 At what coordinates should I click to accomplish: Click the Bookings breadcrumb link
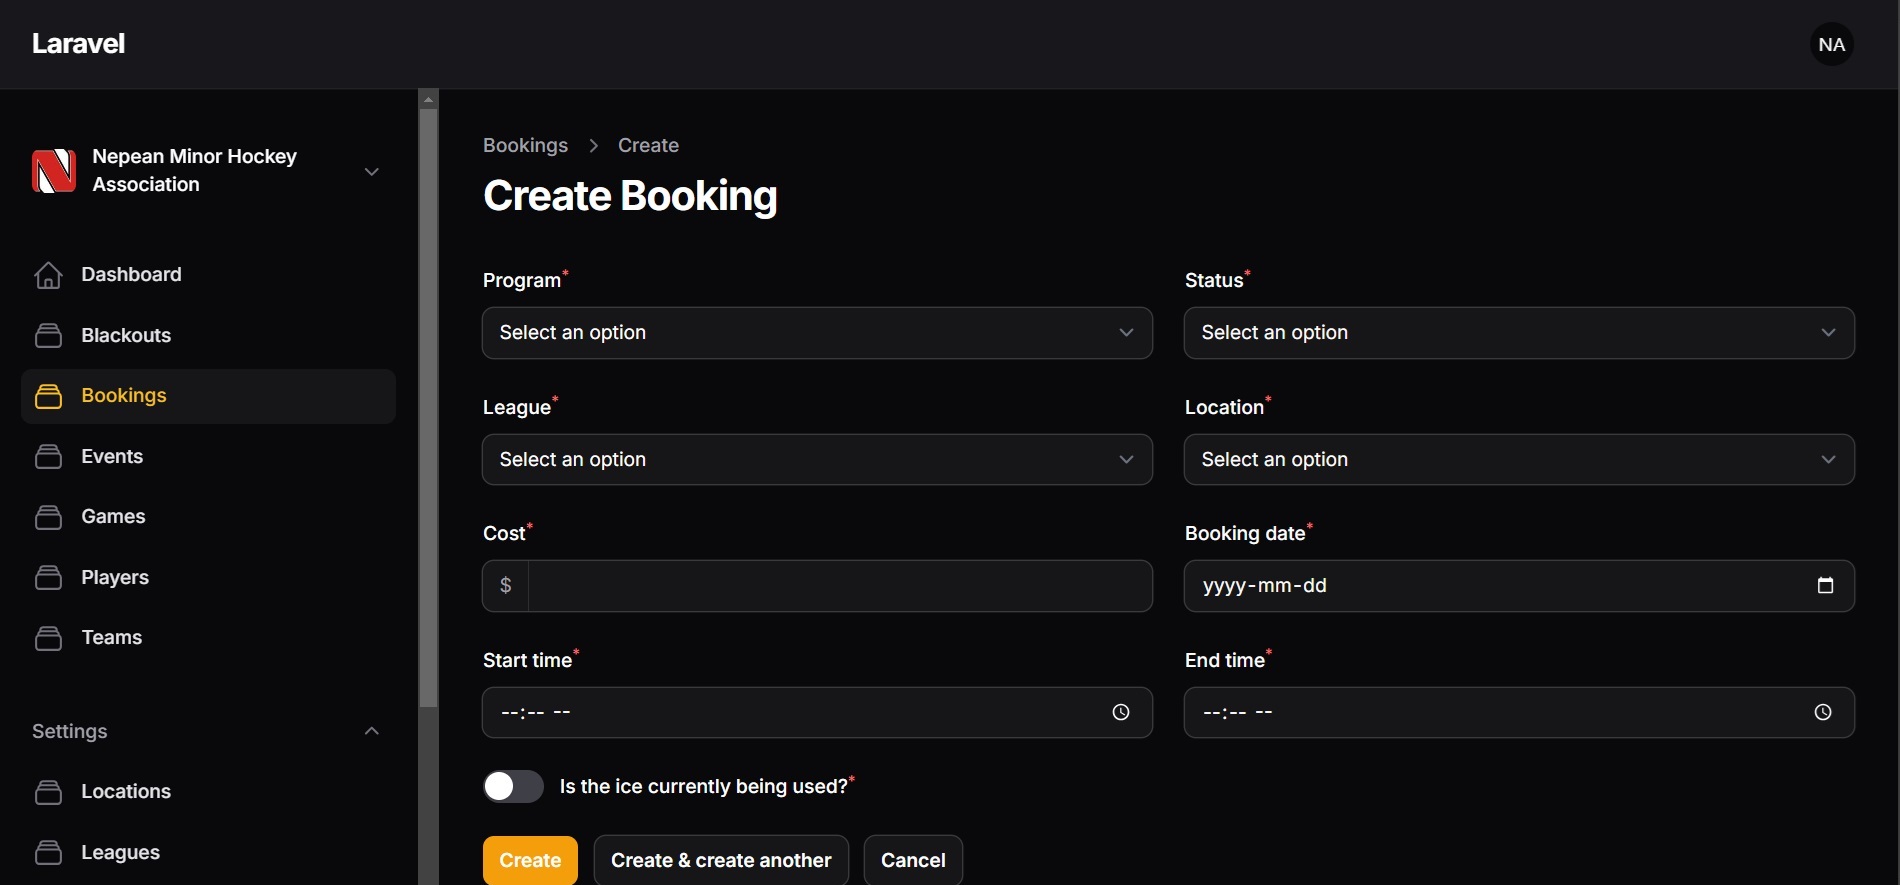(x=525, y=146)
